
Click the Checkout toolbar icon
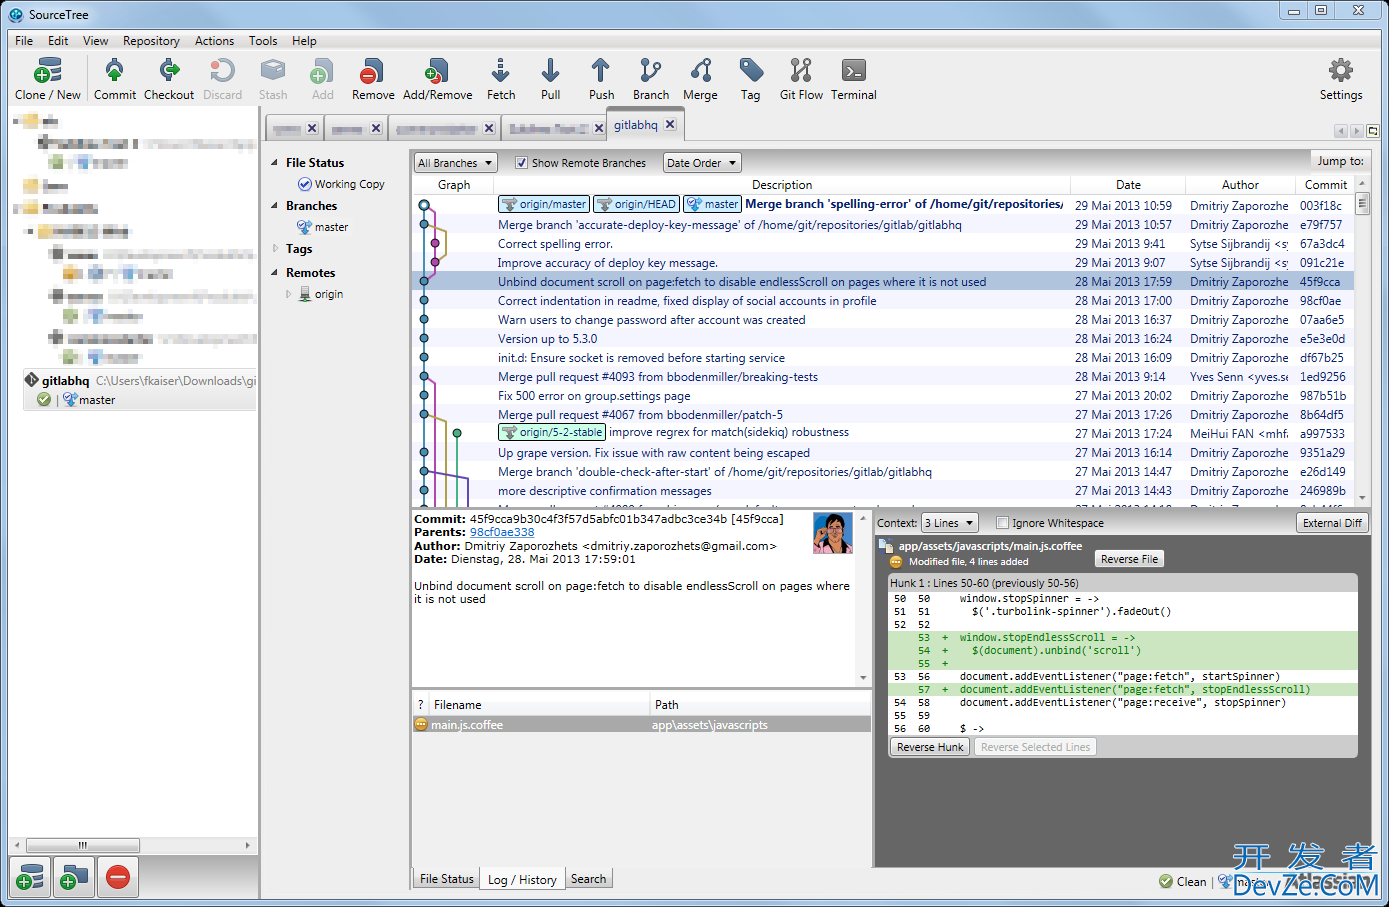click(x=169, y=79)
